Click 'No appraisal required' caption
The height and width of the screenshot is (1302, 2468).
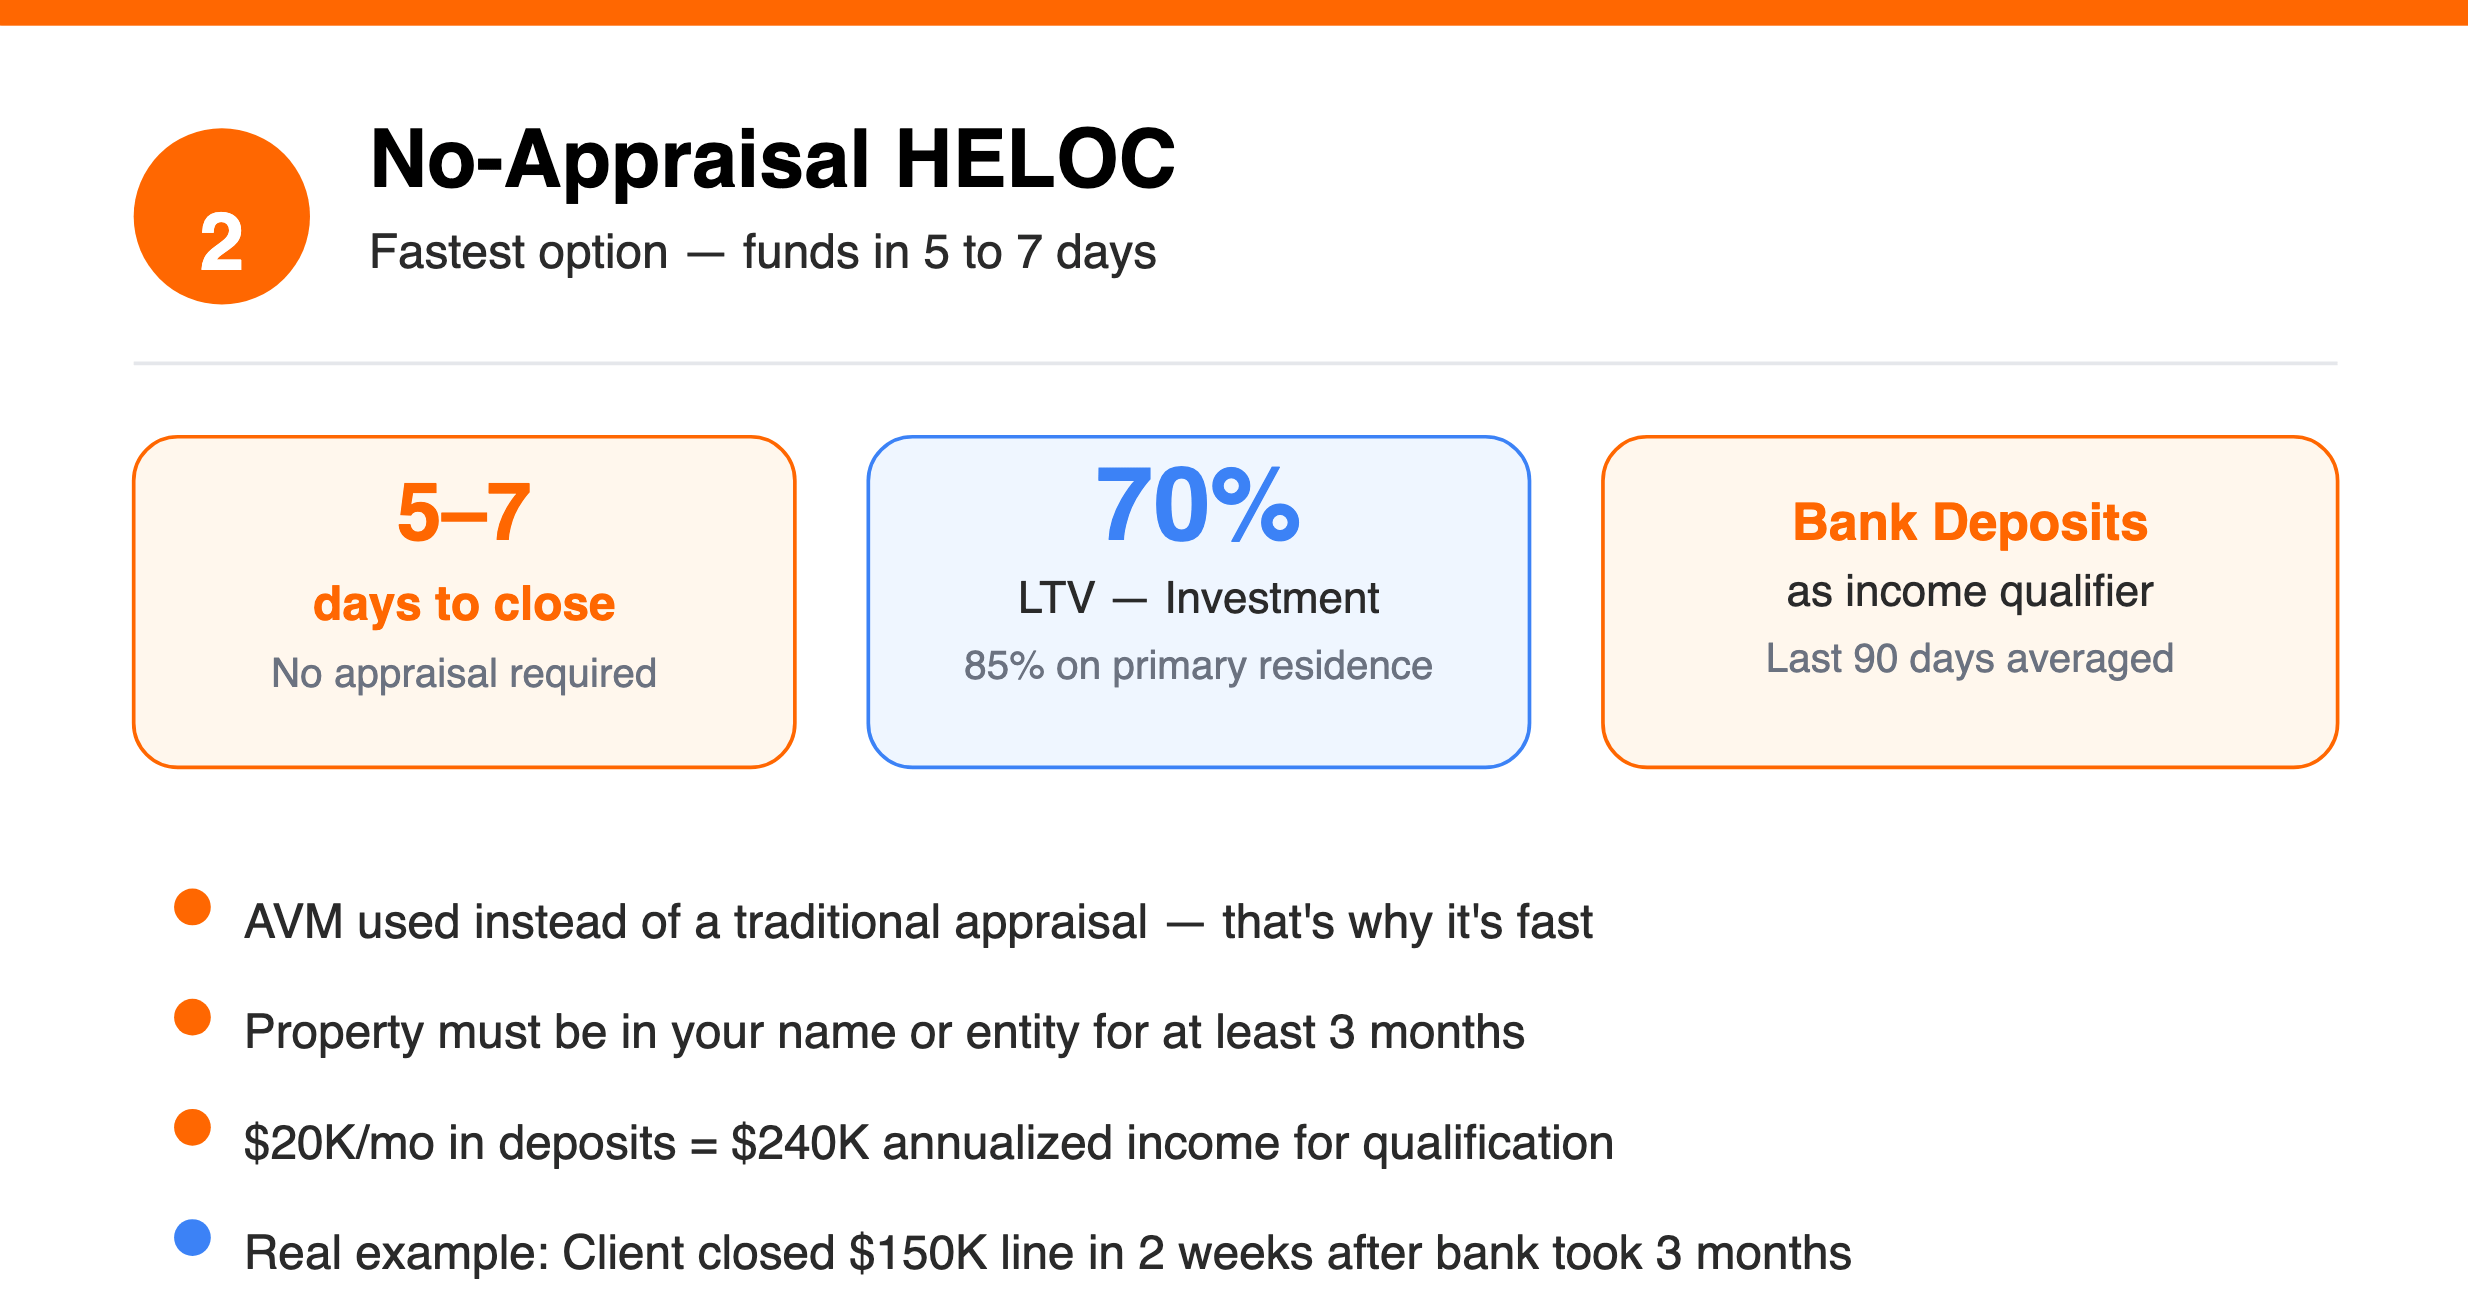464,674
